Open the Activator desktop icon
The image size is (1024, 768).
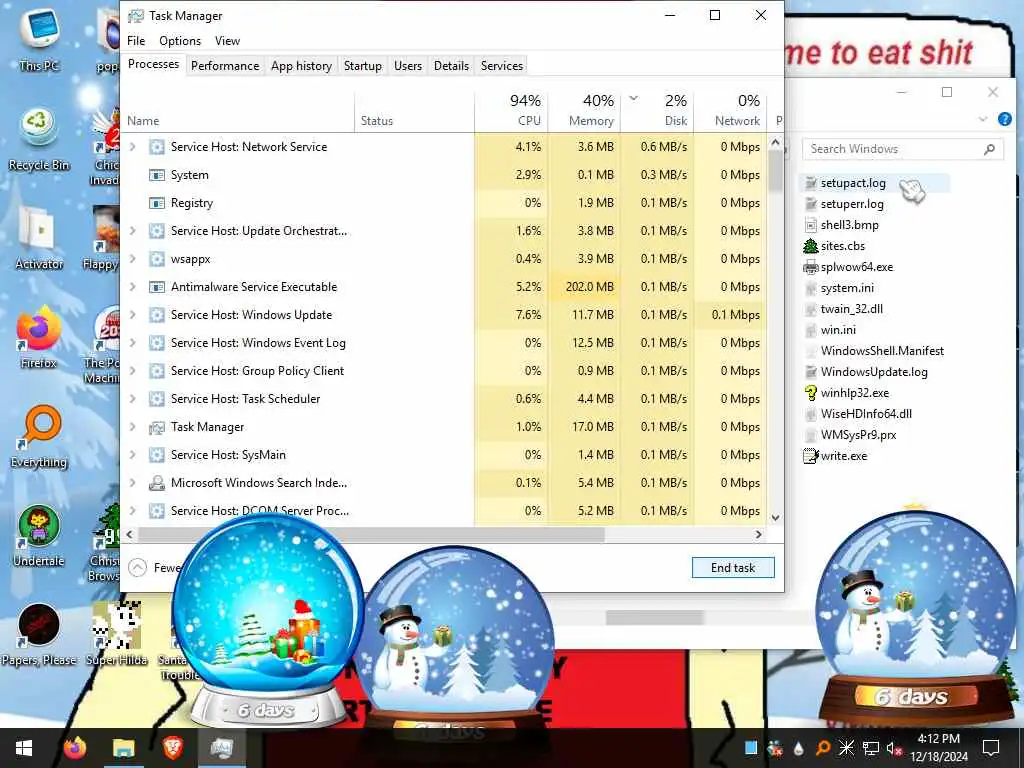coord(39,238)
